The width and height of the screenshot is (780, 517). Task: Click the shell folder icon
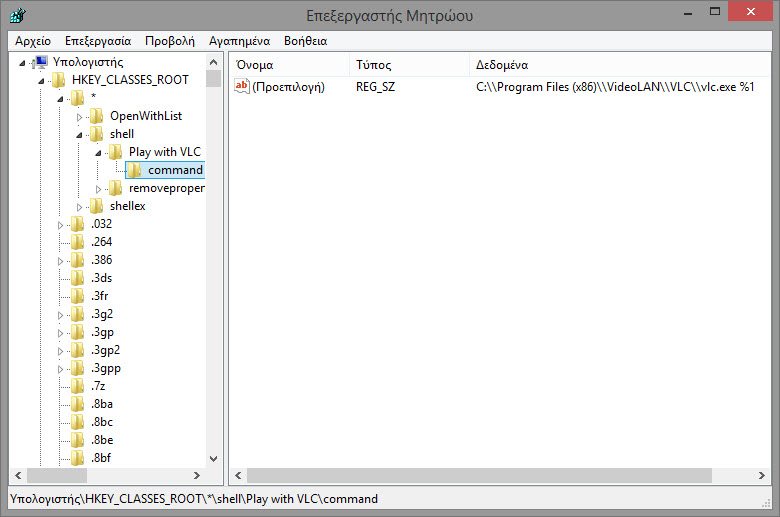[x=97, y=134]
